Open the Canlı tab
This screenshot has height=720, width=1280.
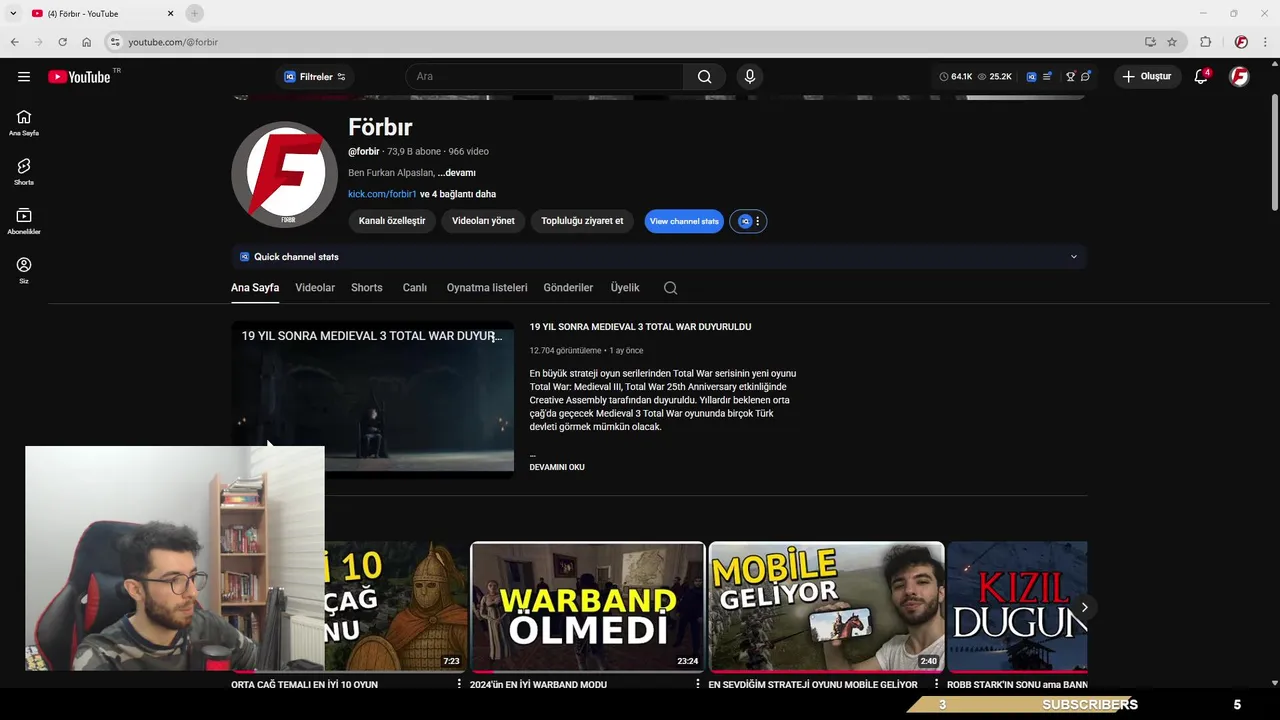pyautogui.click(x=415, y=288)
